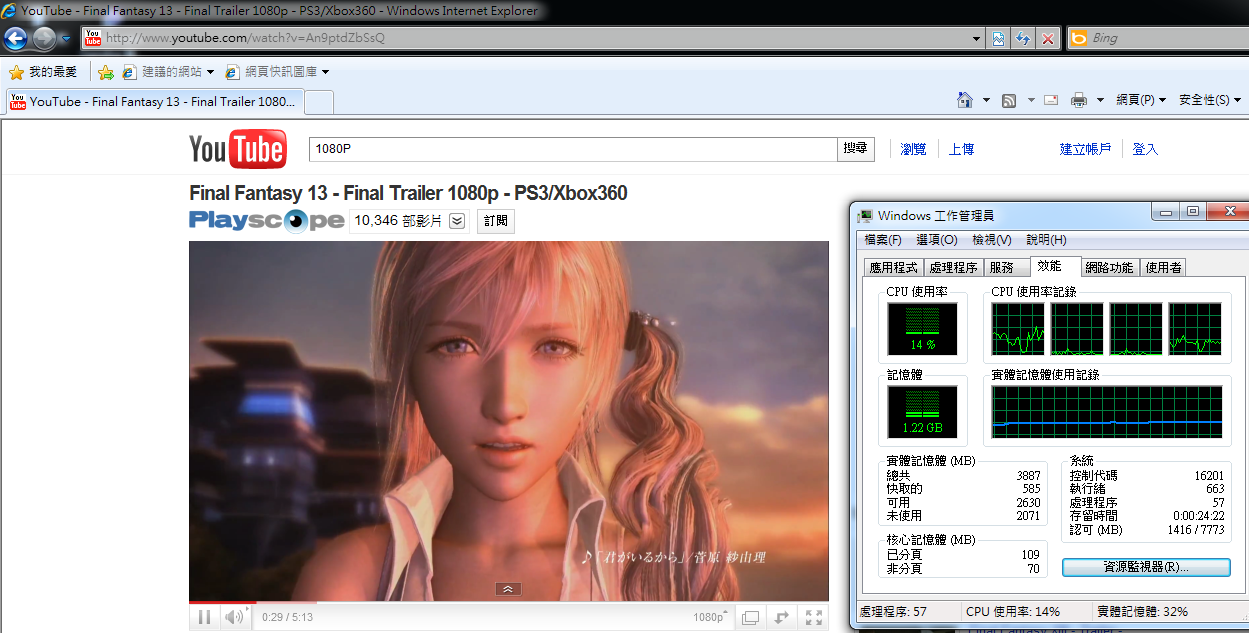Open the 網頁快訊圖庫 web slice gallery
The image size is (1249, 633).
point(277,72)
